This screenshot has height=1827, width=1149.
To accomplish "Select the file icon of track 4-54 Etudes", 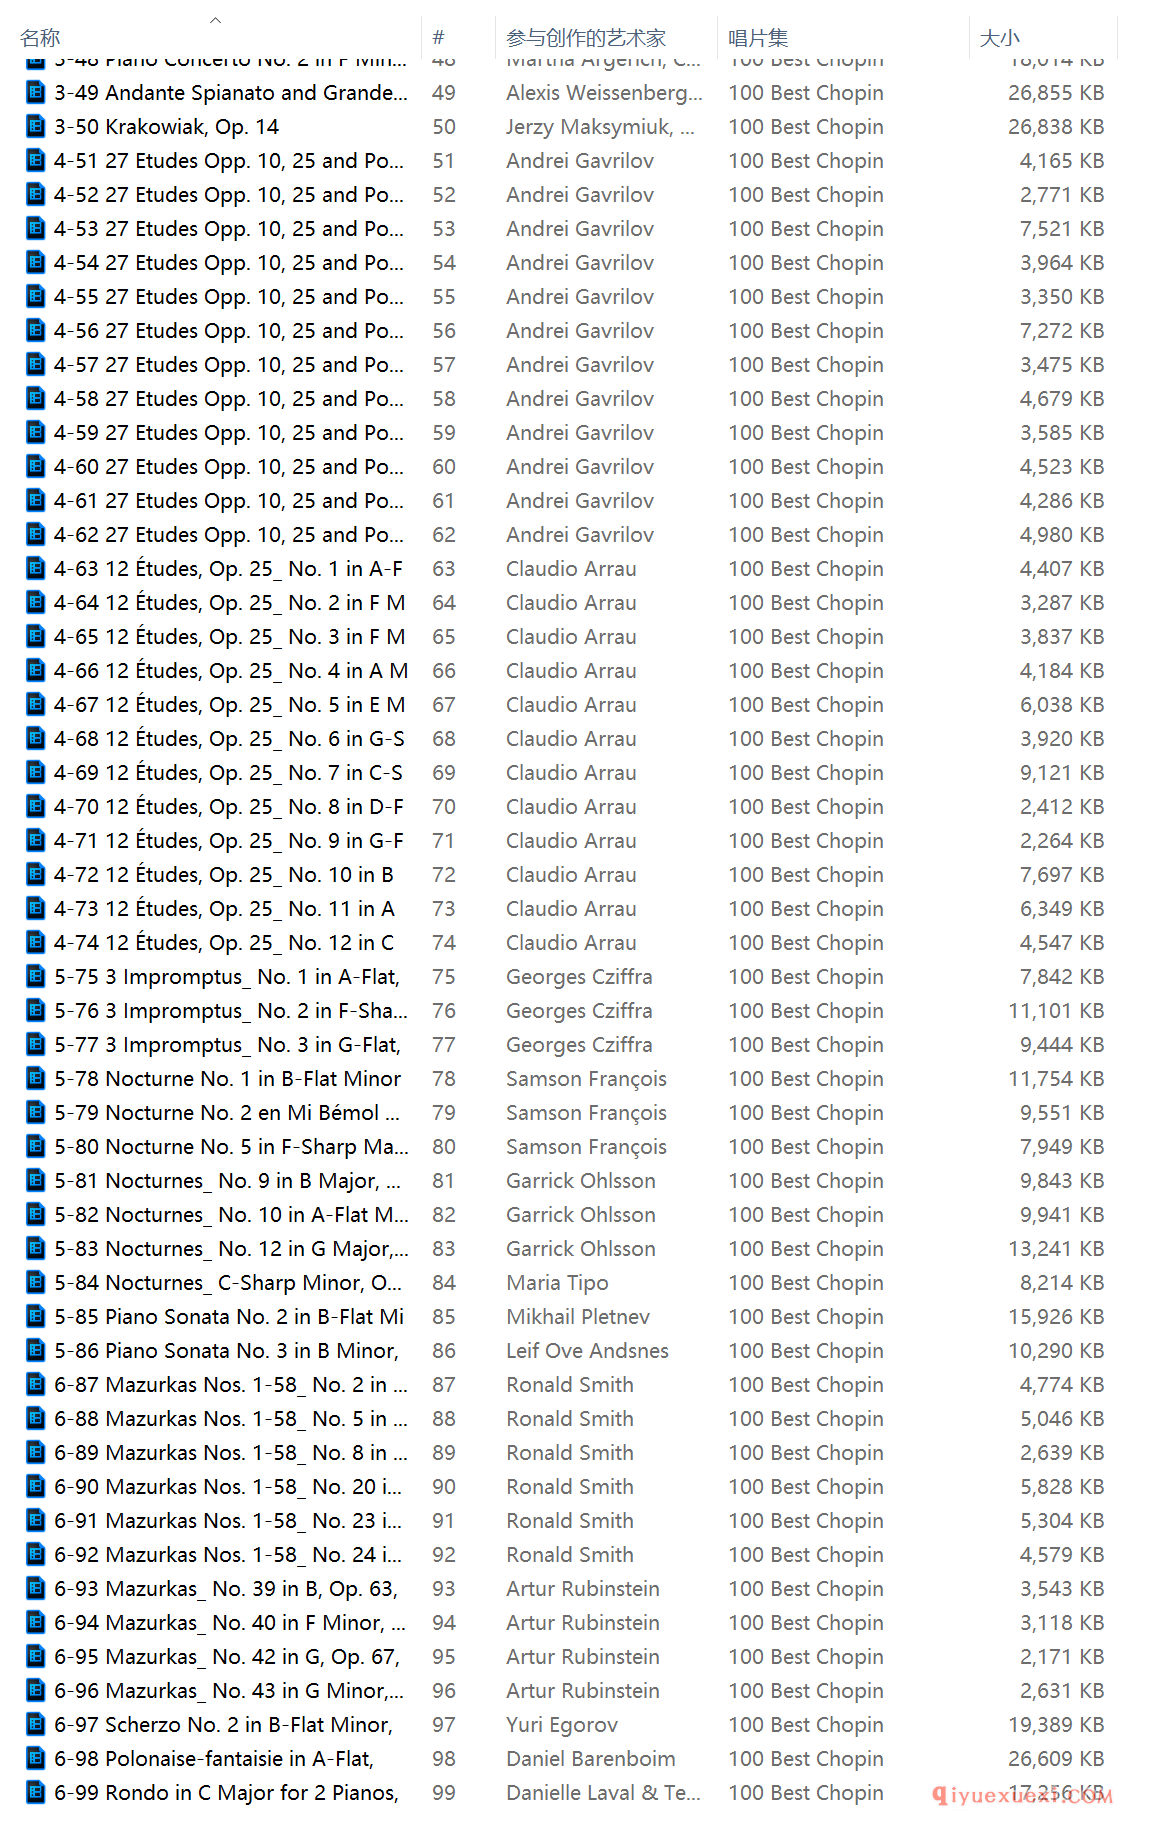I will click(36, 263).
